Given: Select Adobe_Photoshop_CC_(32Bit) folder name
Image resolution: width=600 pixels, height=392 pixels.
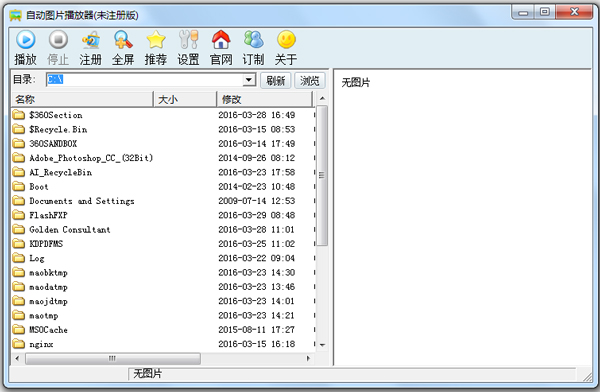Looking at the screenshot, I should [91, 158].
